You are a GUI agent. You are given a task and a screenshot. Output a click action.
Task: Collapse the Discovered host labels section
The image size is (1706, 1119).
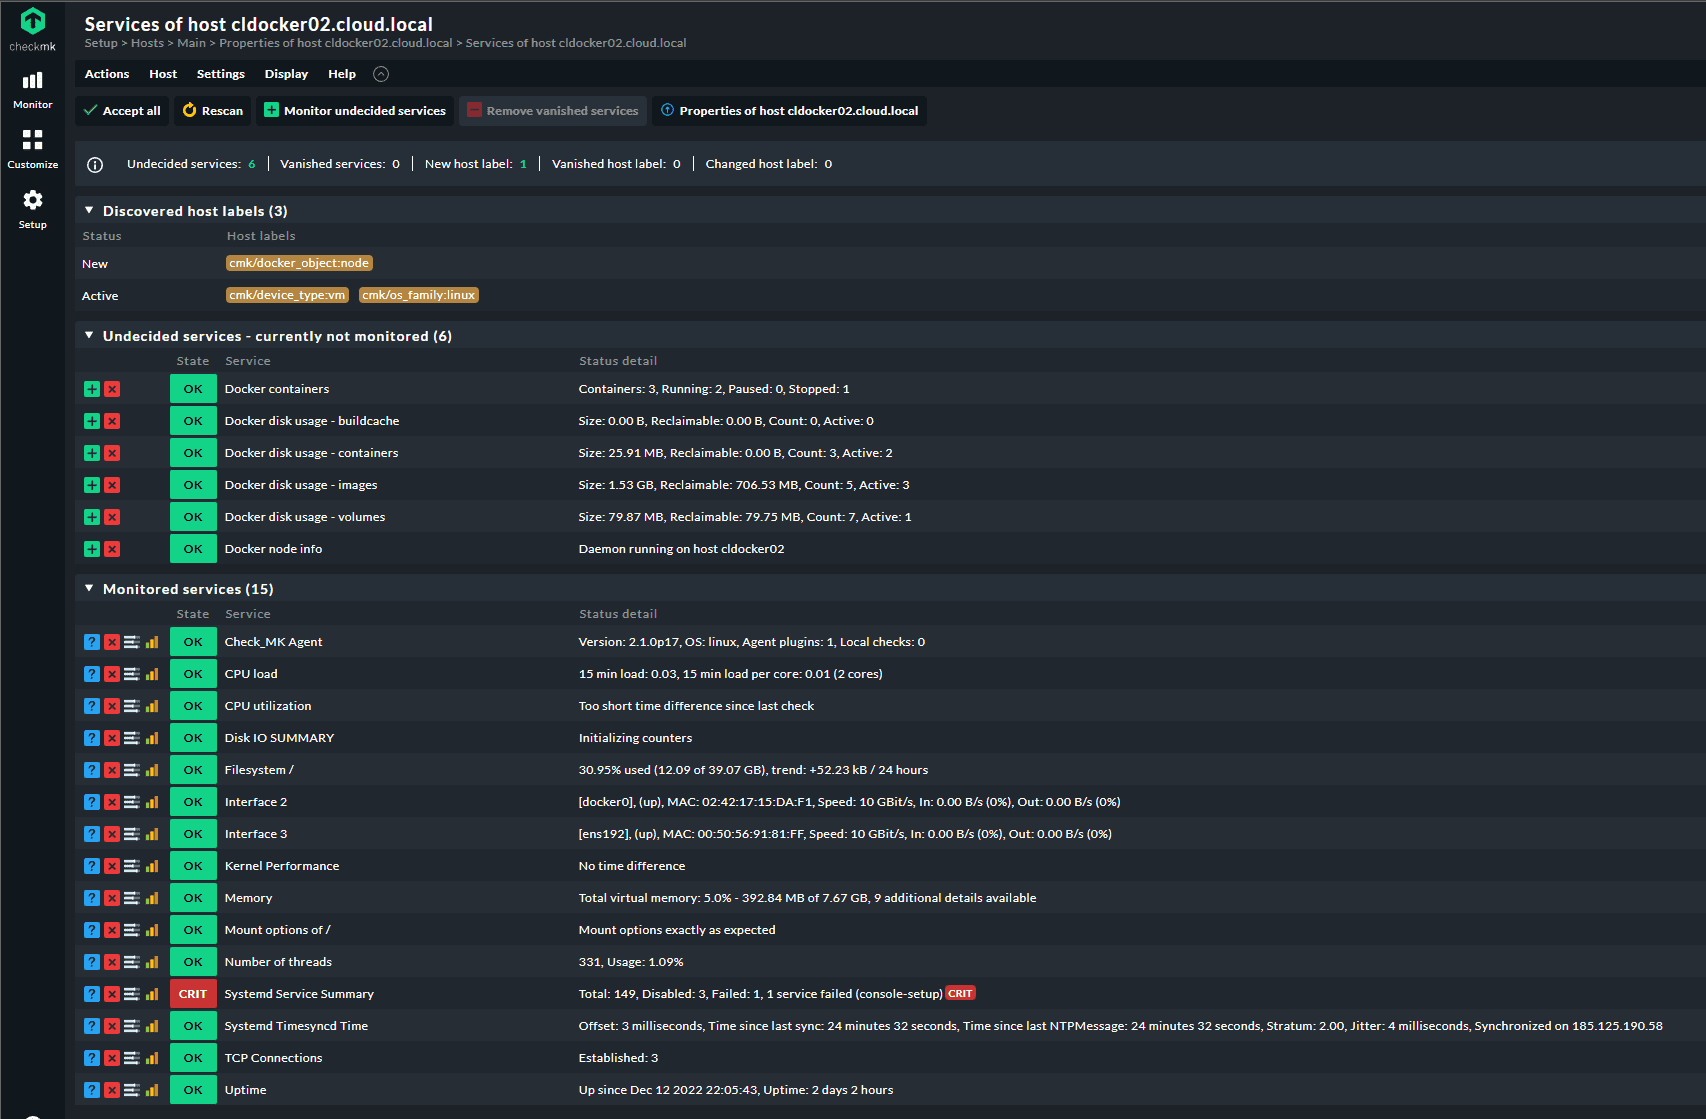pos(89,211)
